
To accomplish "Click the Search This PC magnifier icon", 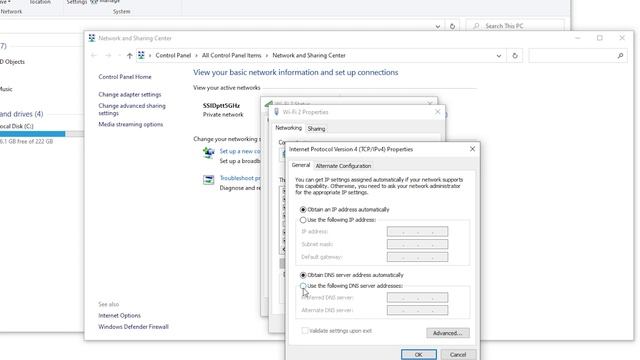I will click(476, 26).
